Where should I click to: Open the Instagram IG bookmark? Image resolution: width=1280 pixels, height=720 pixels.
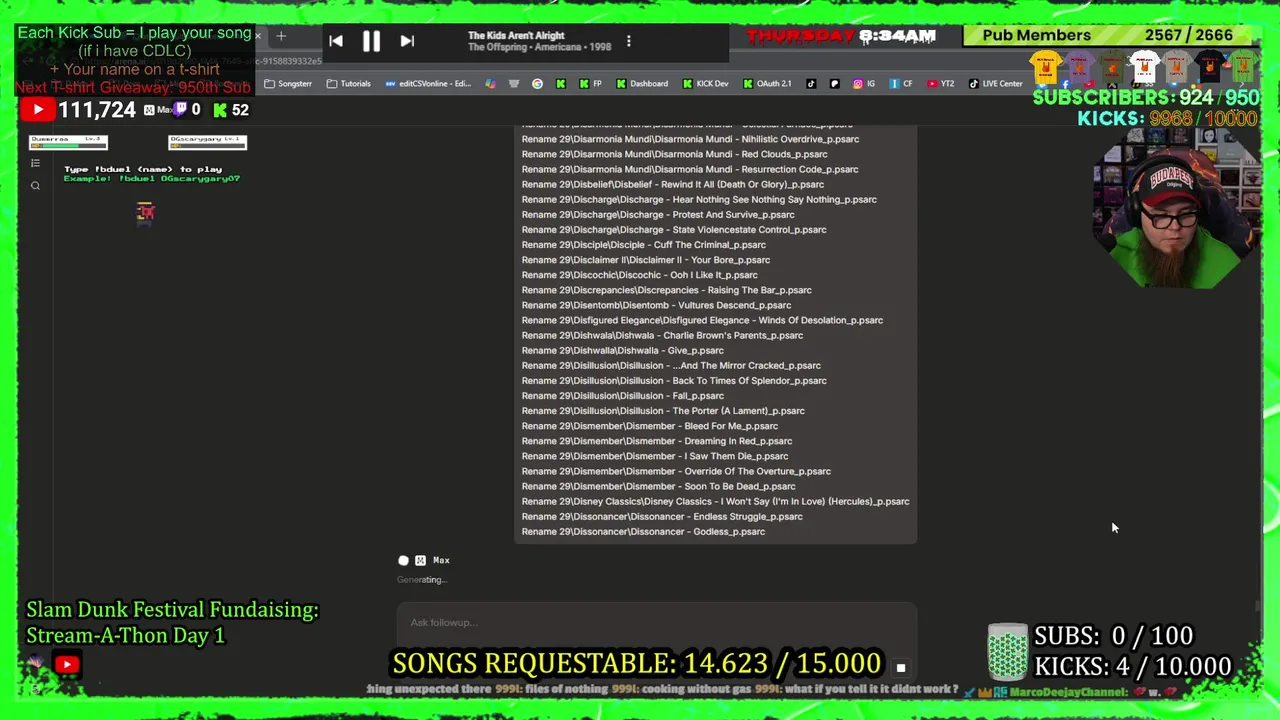pyautogui.click(x=864, y=84)
